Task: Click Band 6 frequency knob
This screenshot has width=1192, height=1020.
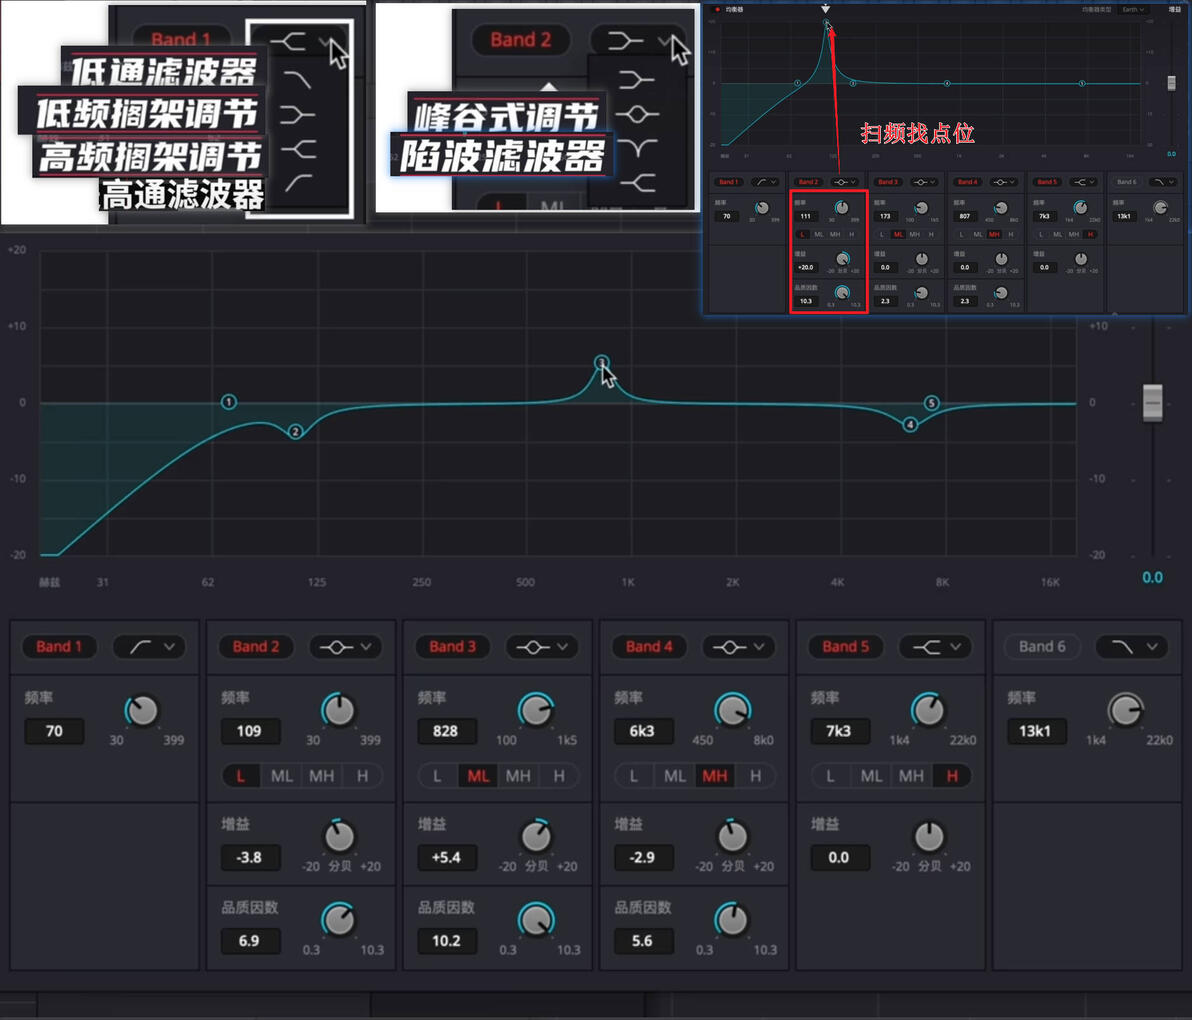Action: click(x=1125, y=711)
